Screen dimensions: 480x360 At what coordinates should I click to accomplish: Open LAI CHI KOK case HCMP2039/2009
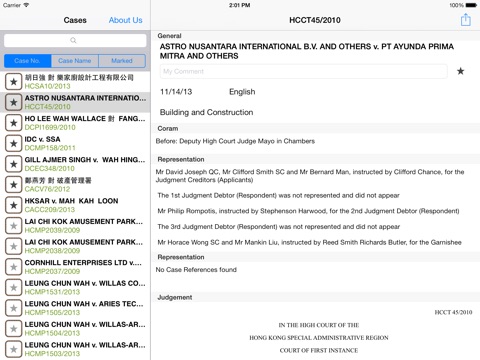pyautogui.click(x=75, y=226)
